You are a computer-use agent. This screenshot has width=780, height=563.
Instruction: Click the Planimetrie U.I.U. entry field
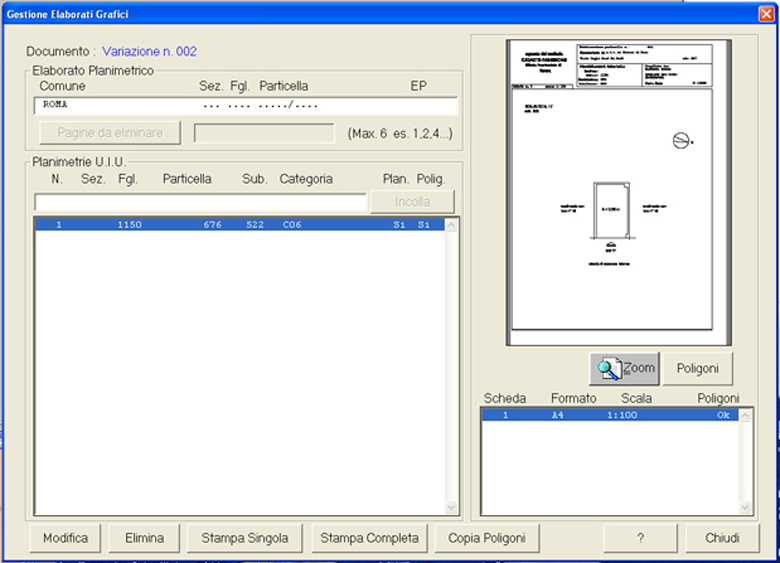tap(200, 202)
